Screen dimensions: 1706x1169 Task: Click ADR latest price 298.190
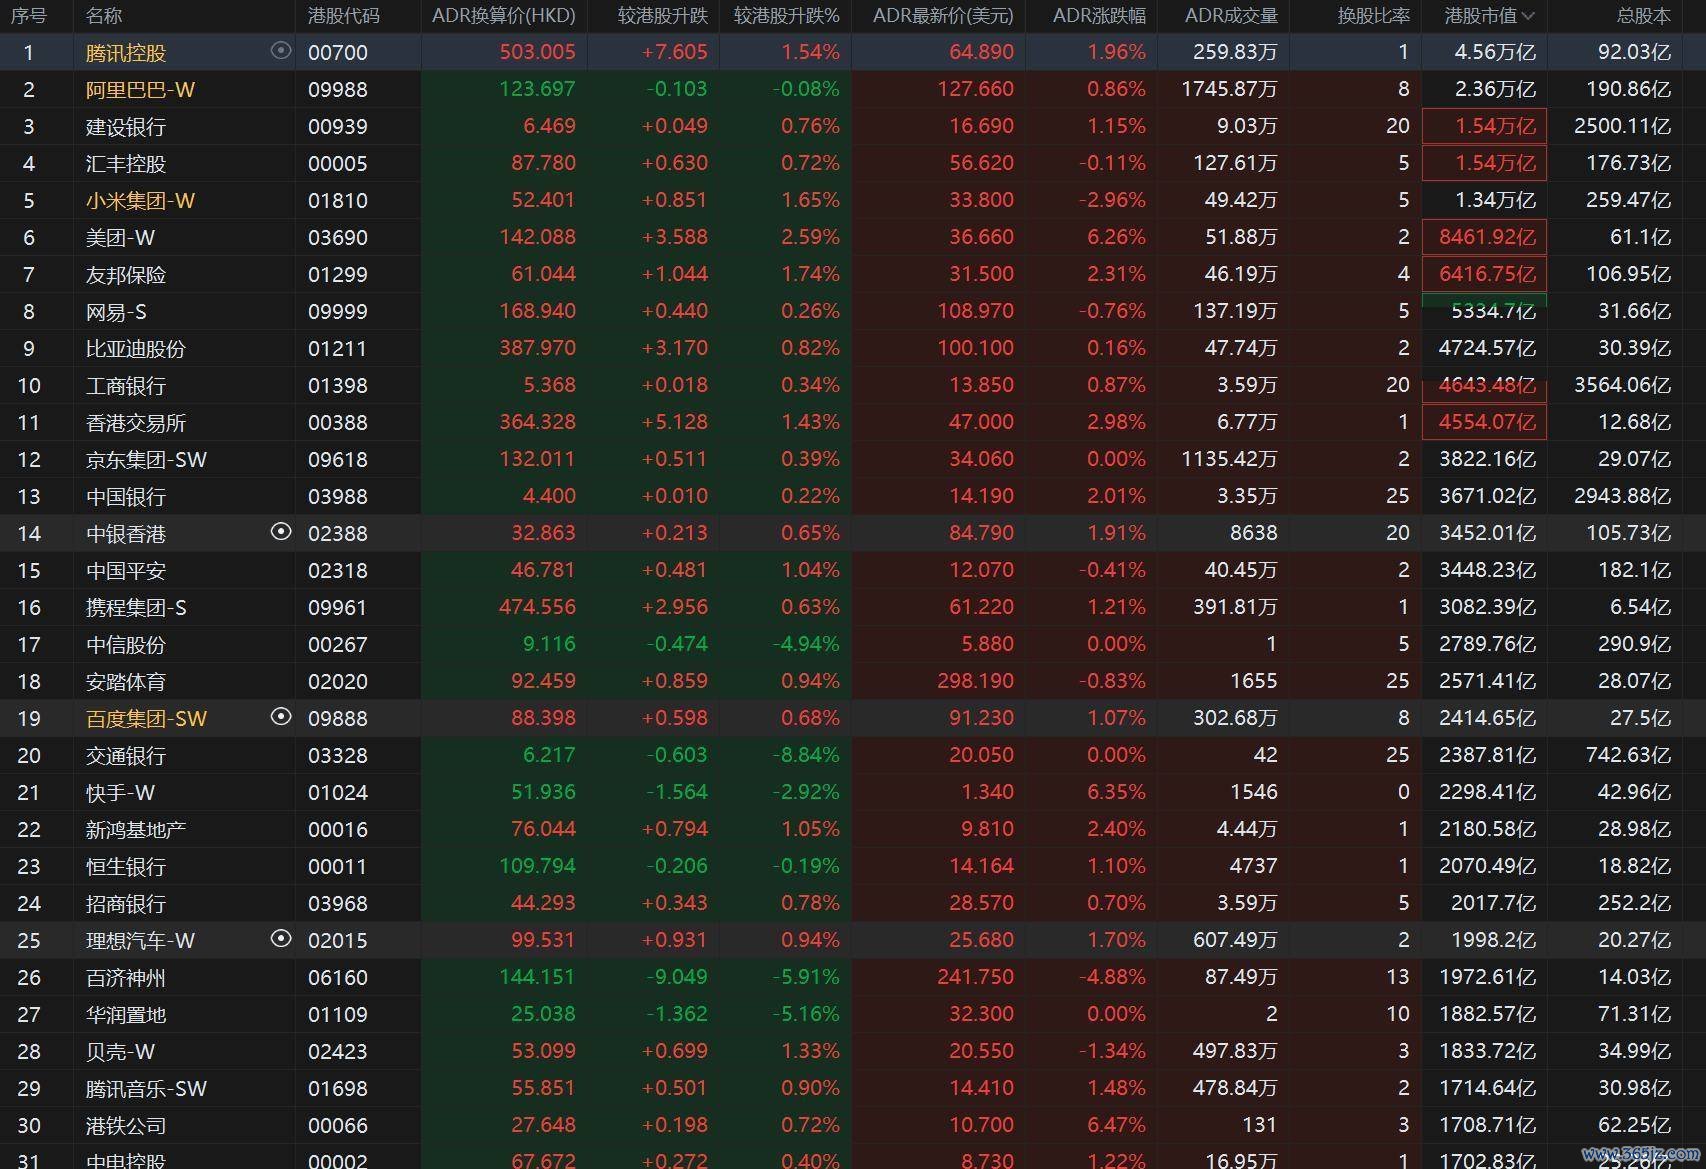pos(975,681)
